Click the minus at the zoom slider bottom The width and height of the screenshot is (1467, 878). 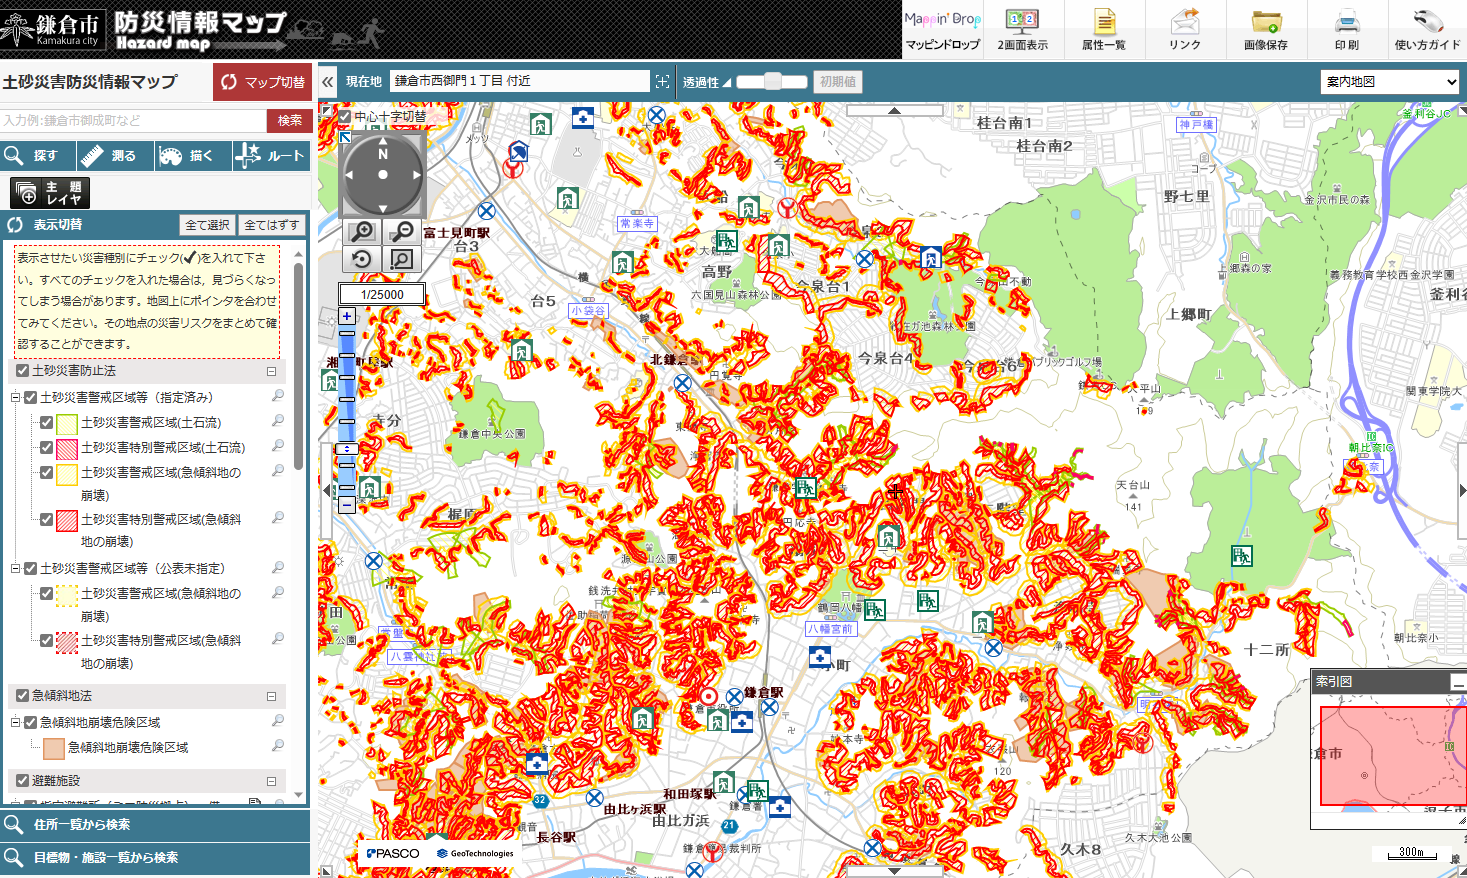pos(347,506)
